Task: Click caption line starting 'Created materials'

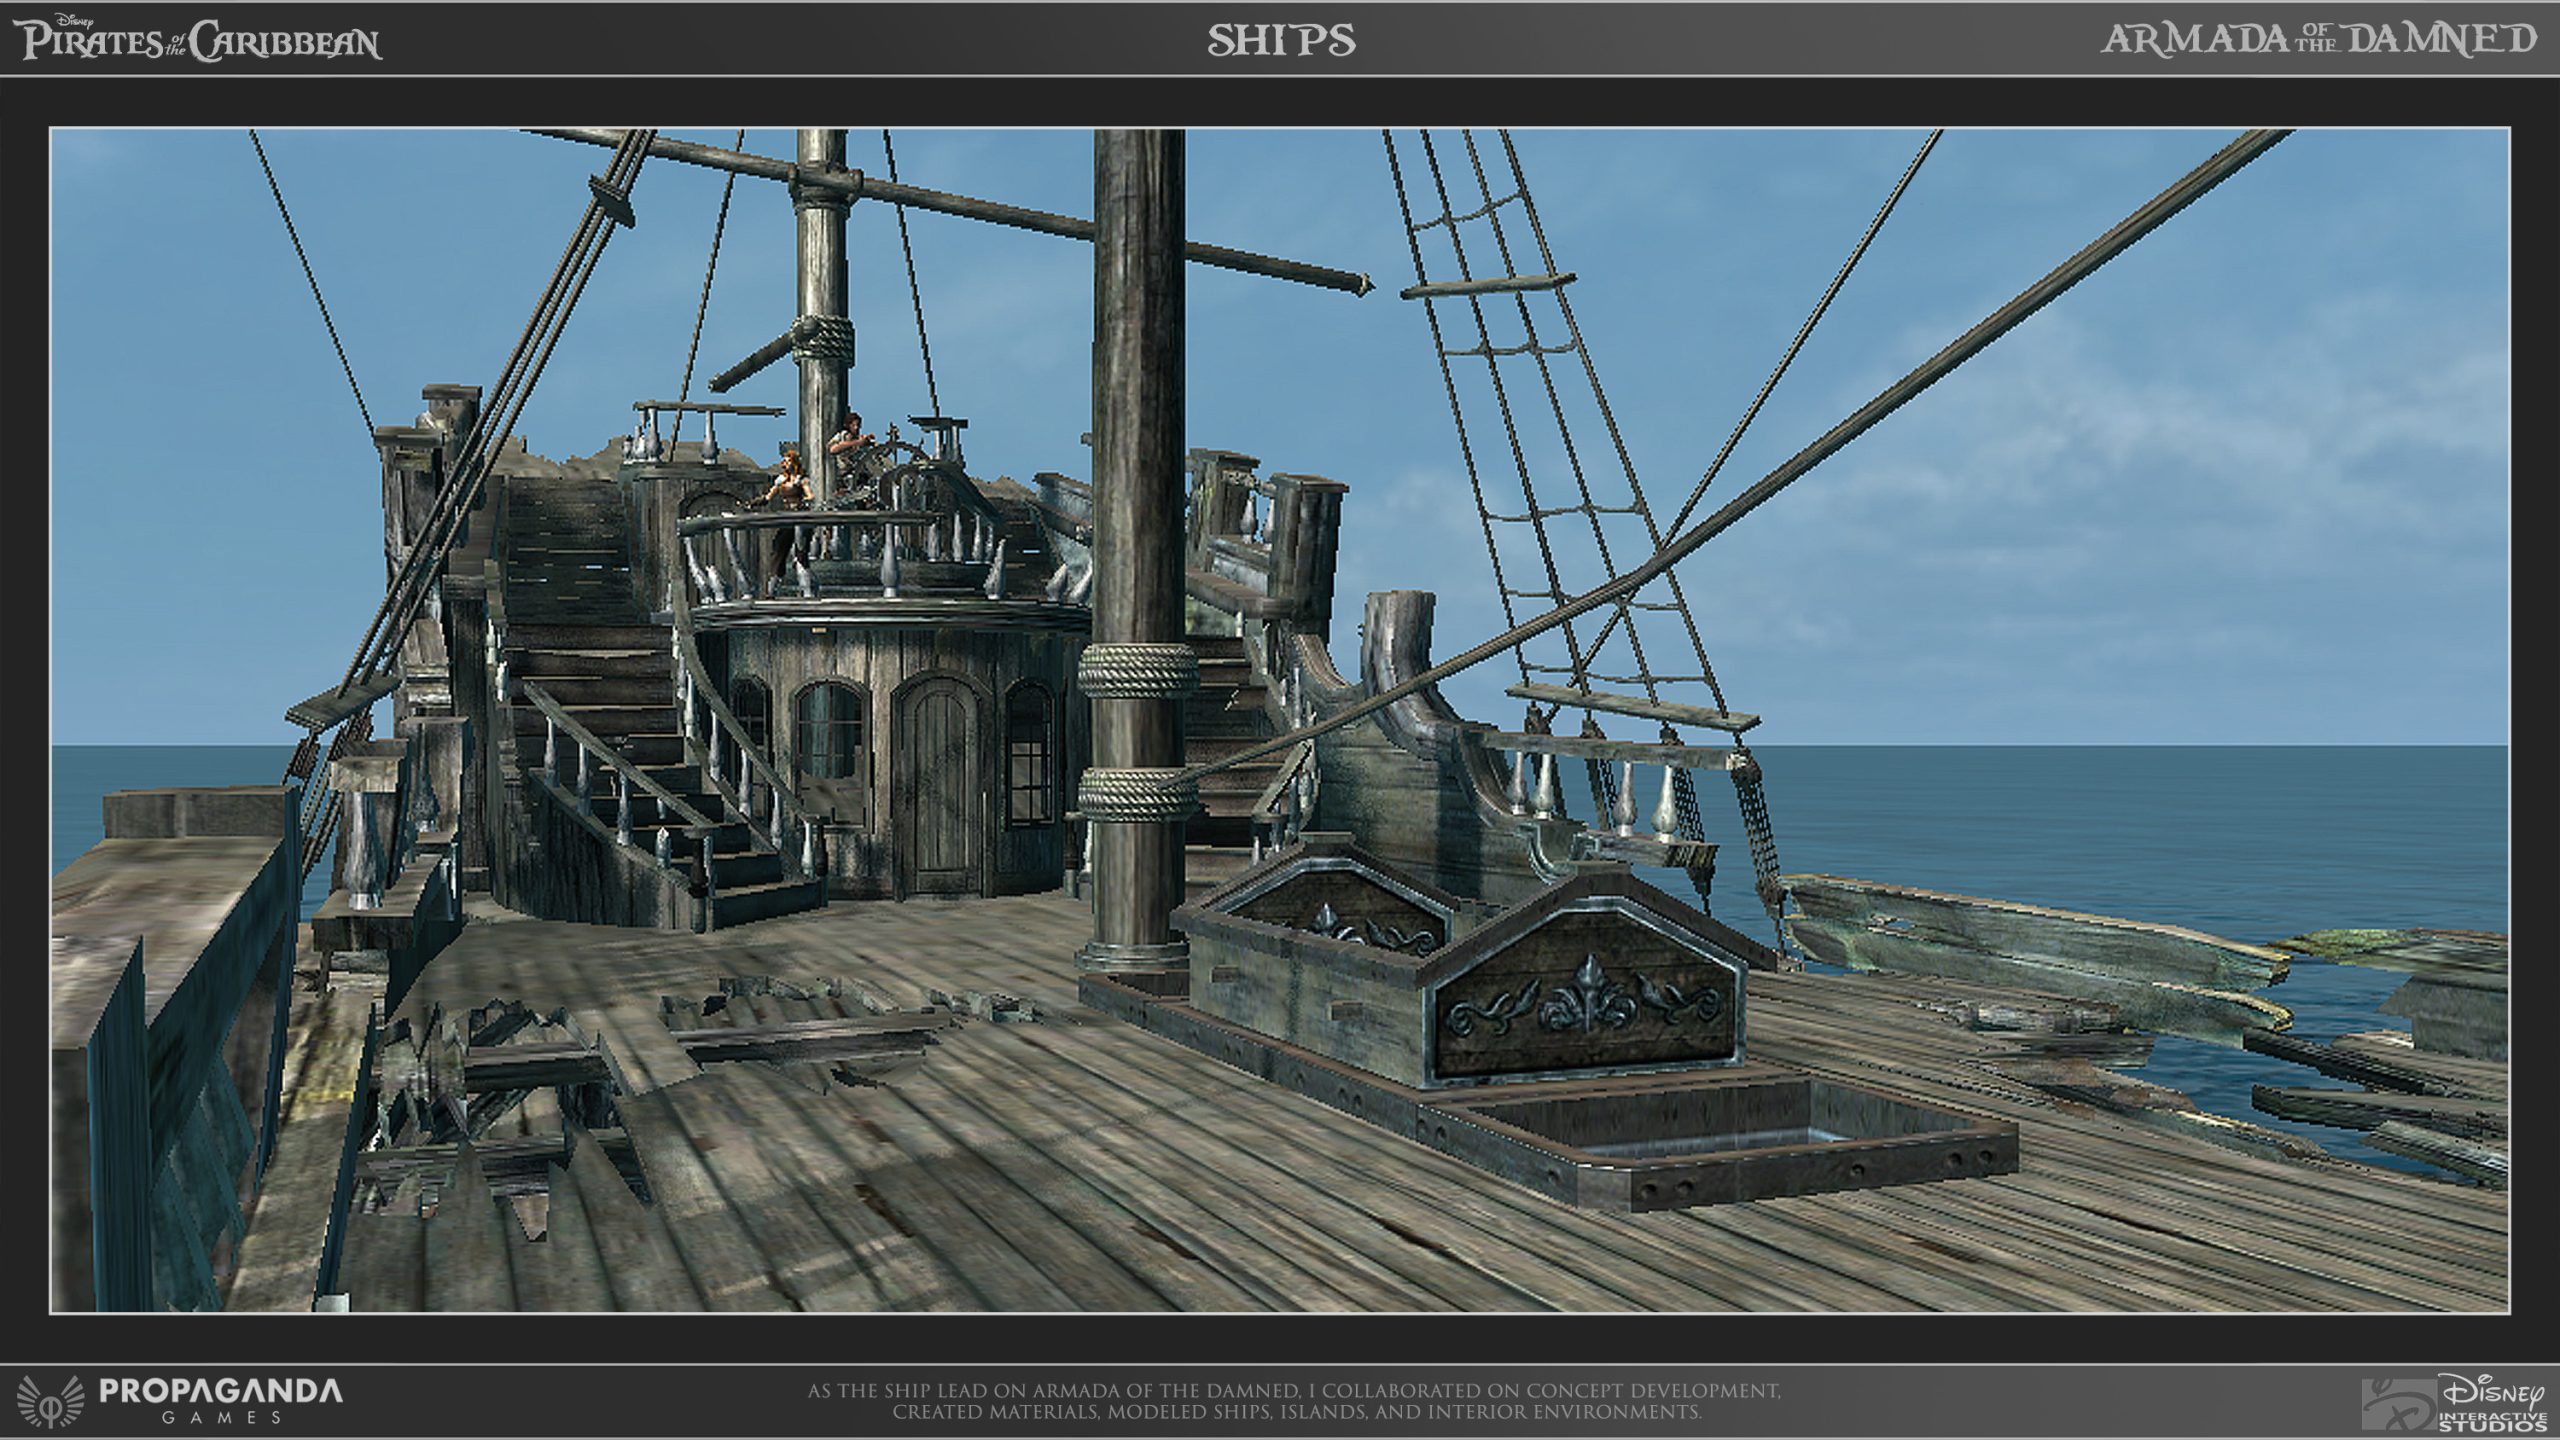Action: point(1297,1412)
